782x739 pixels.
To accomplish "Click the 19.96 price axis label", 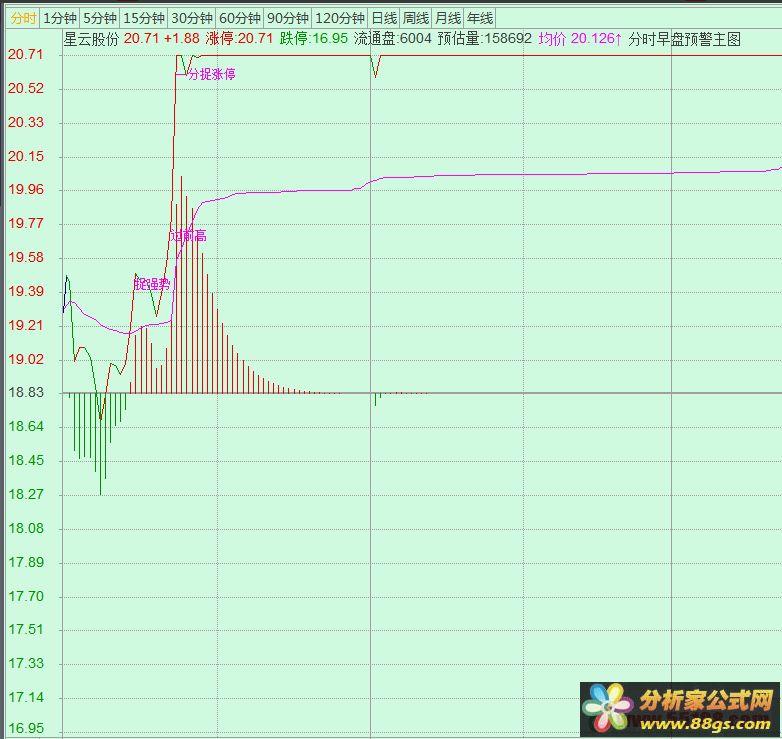I will (x=26, y=189).
